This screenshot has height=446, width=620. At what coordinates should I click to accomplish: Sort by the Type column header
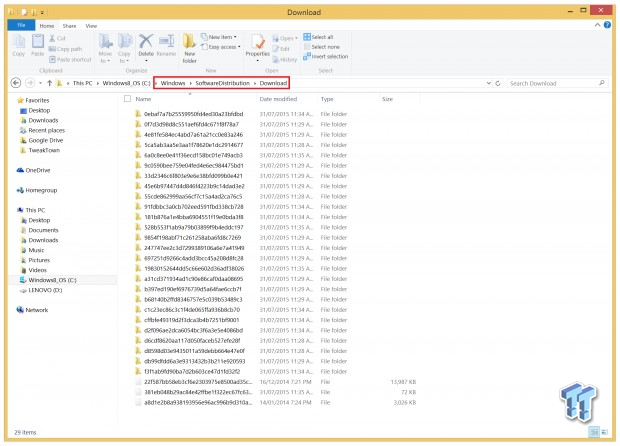[x=327, y=99]
